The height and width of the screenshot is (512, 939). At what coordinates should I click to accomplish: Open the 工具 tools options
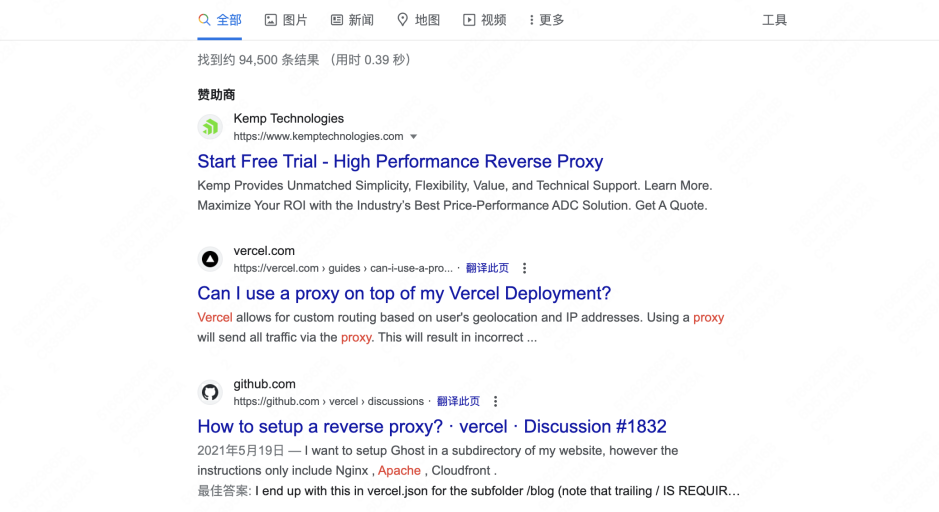774,20
